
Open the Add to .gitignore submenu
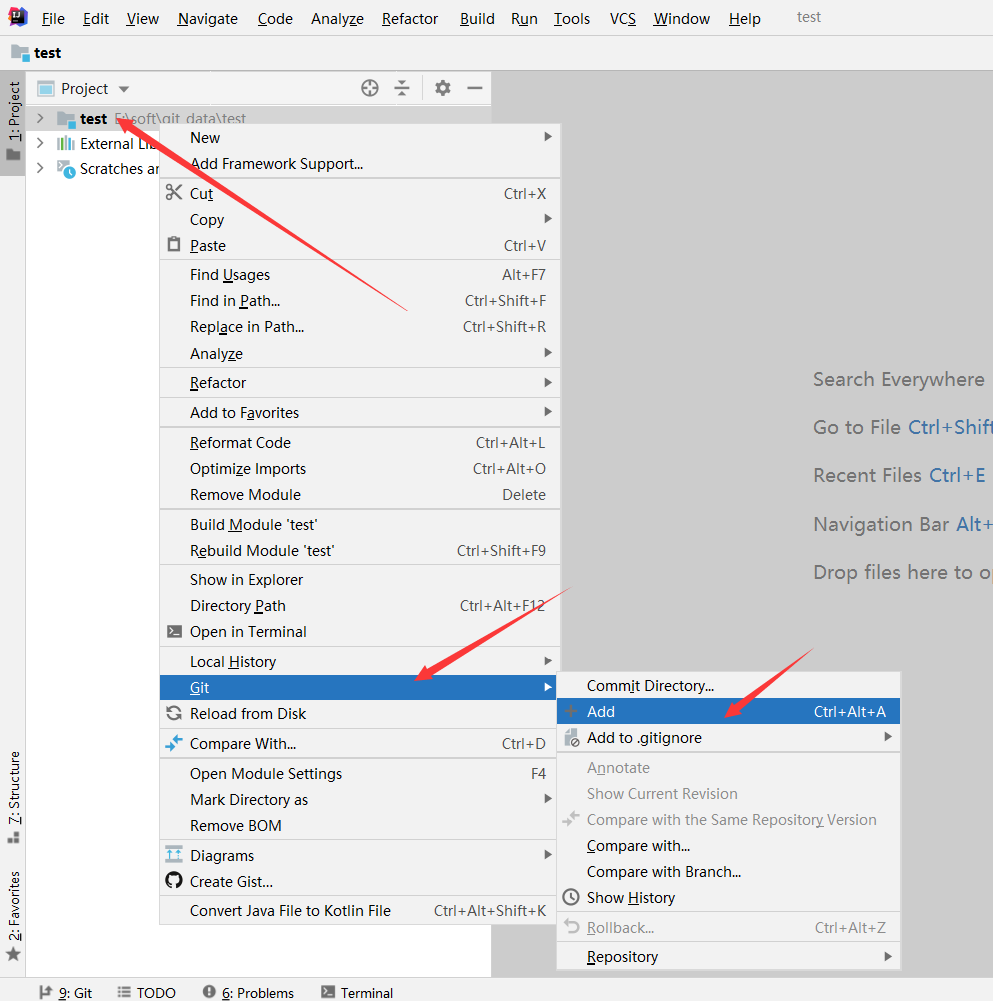tap(729, 737)
